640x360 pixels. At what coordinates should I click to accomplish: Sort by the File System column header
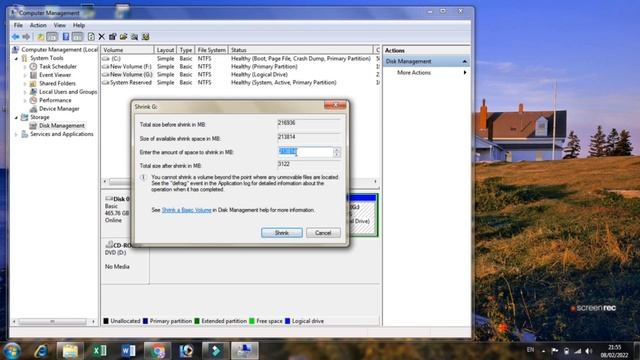211,50
